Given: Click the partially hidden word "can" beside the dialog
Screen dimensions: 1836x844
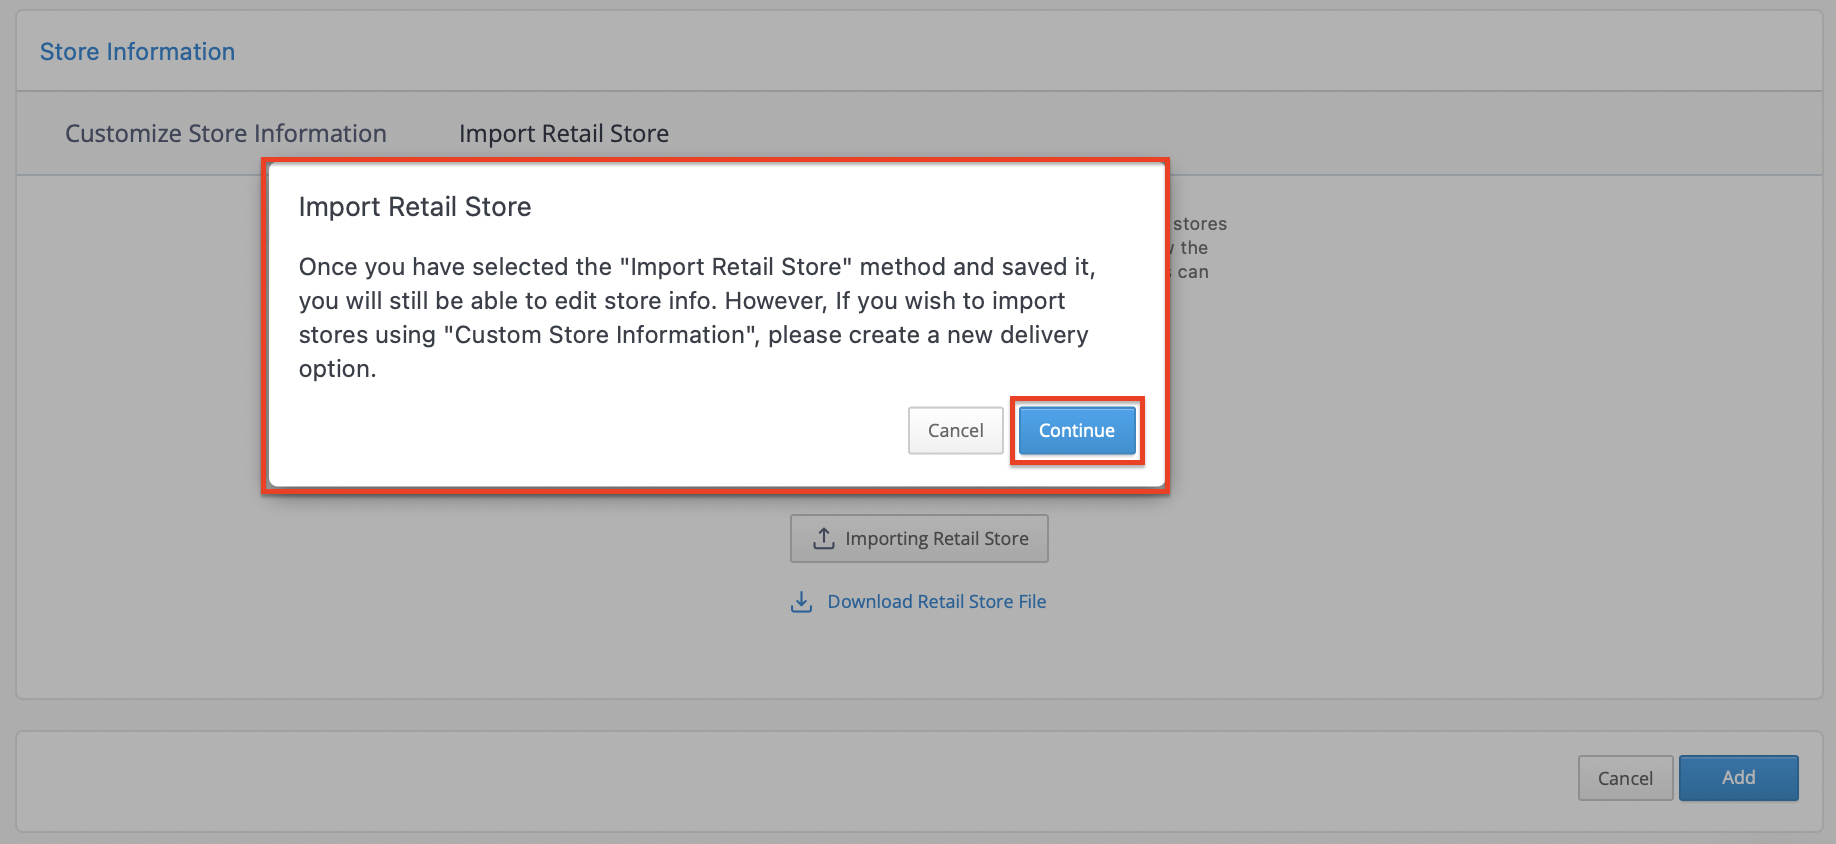Looking at the screenshot, I should 1193,272.
